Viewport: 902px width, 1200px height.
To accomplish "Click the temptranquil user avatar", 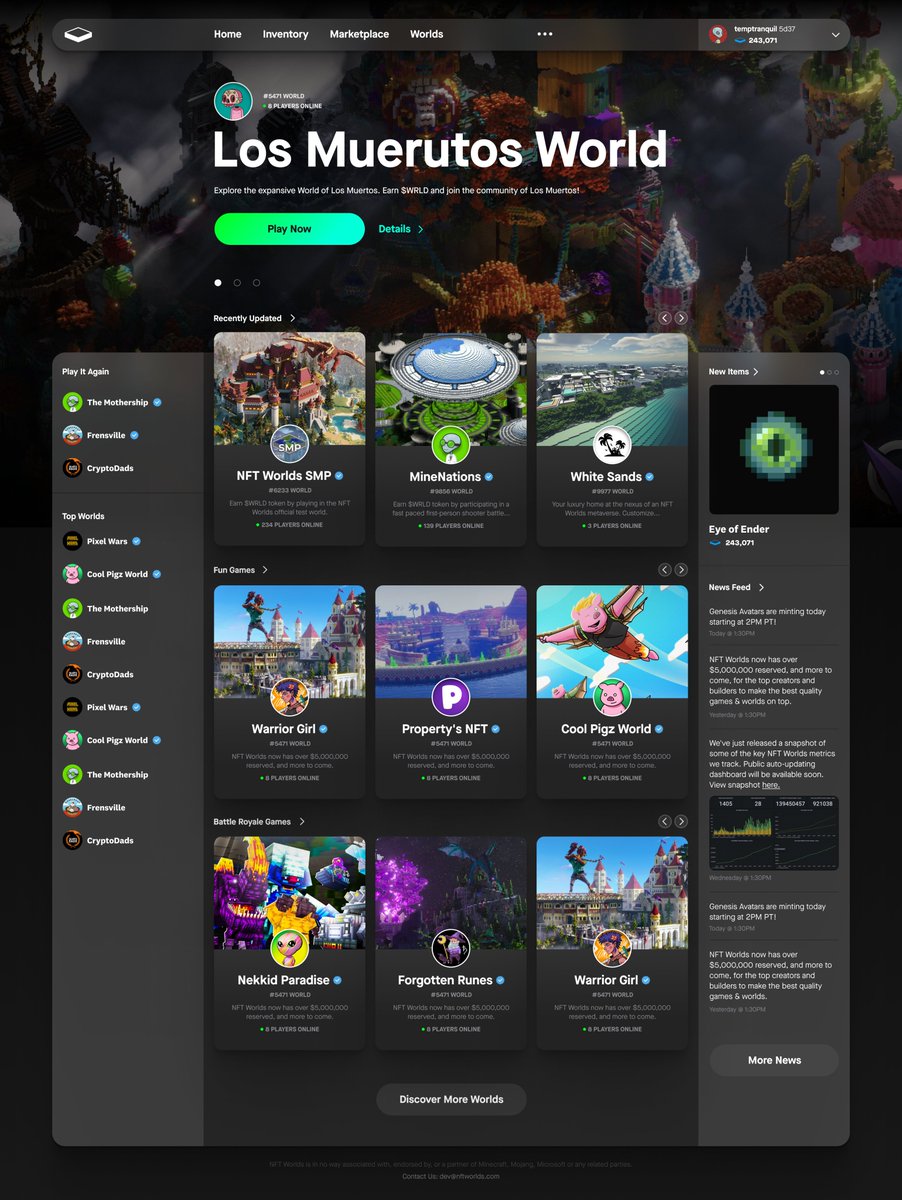I will (x=717, y=34).
